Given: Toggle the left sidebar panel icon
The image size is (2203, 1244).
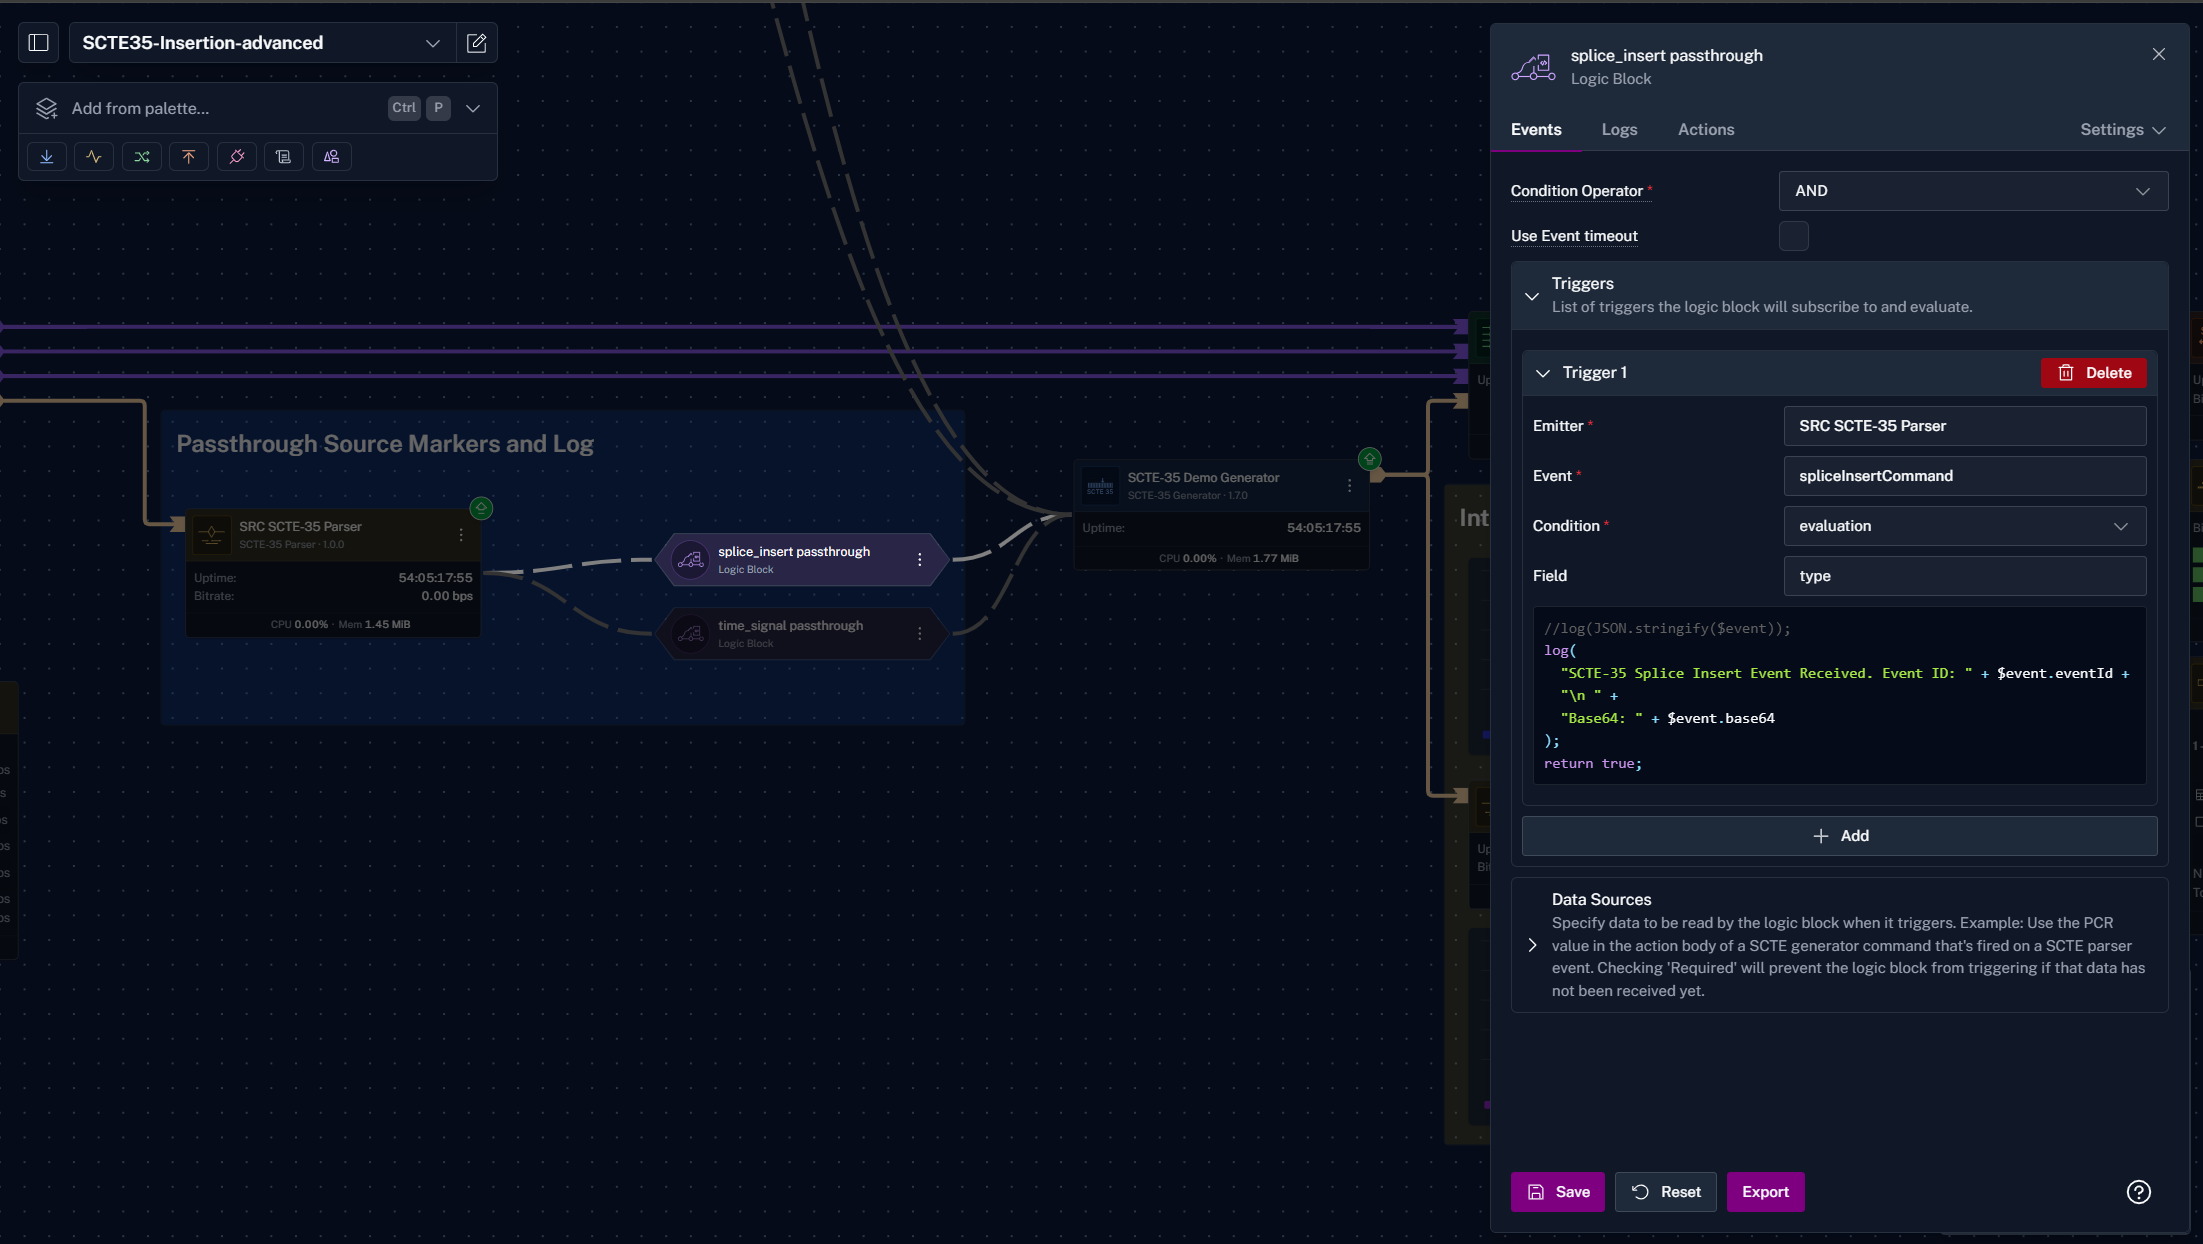Looking at the screenshot, I should [x=39, y=43].
